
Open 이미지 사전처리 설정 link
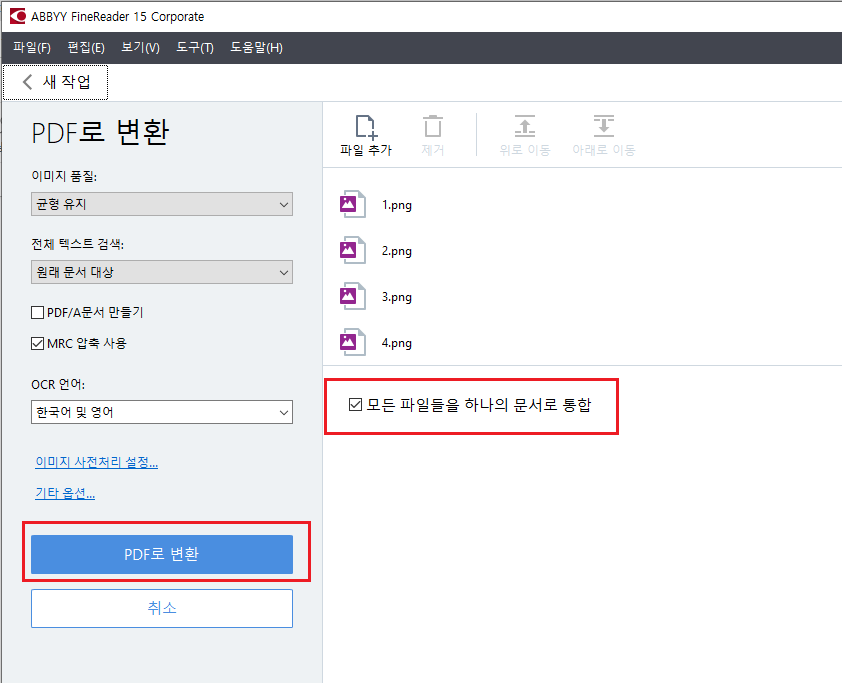97,462
